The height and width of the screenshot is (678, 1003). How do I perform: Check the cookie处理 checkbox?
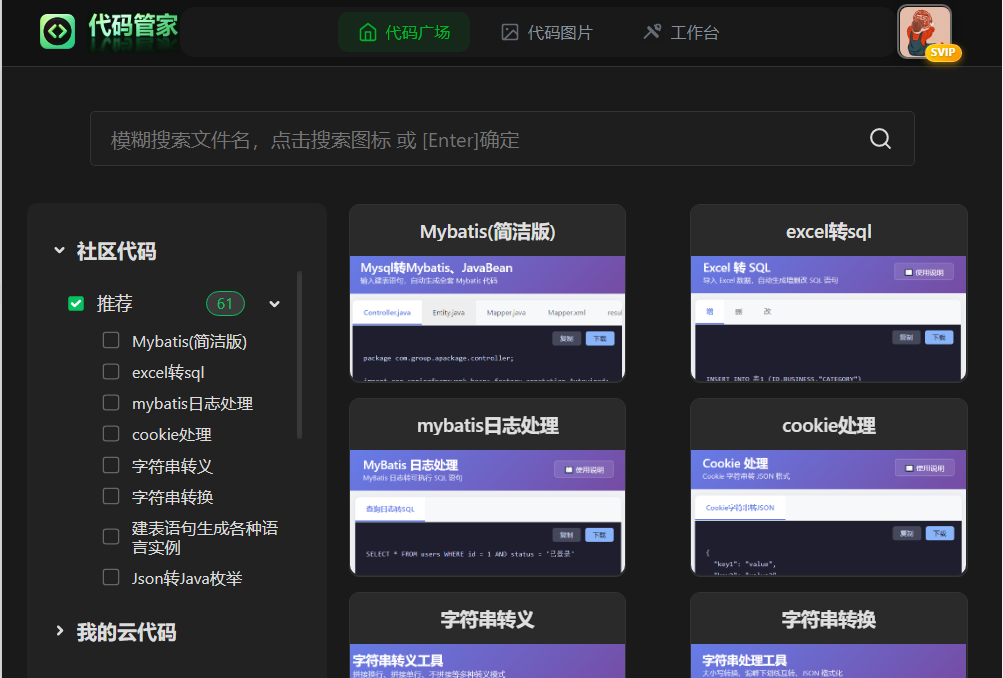coord(111,434)
